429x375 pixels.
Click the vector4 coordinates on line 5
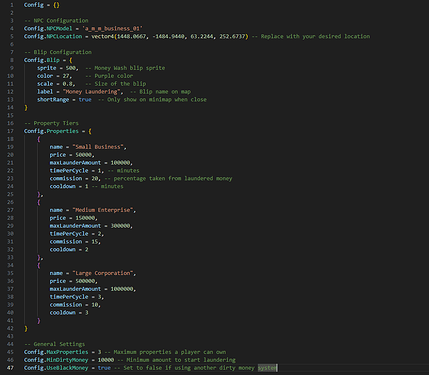(x=170, y=36)
